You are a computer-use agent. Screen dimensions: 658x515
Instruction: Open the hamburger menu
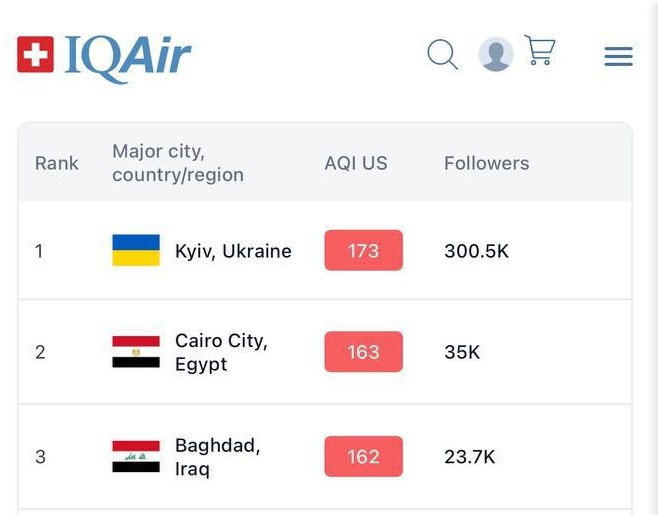click(618, 56)
